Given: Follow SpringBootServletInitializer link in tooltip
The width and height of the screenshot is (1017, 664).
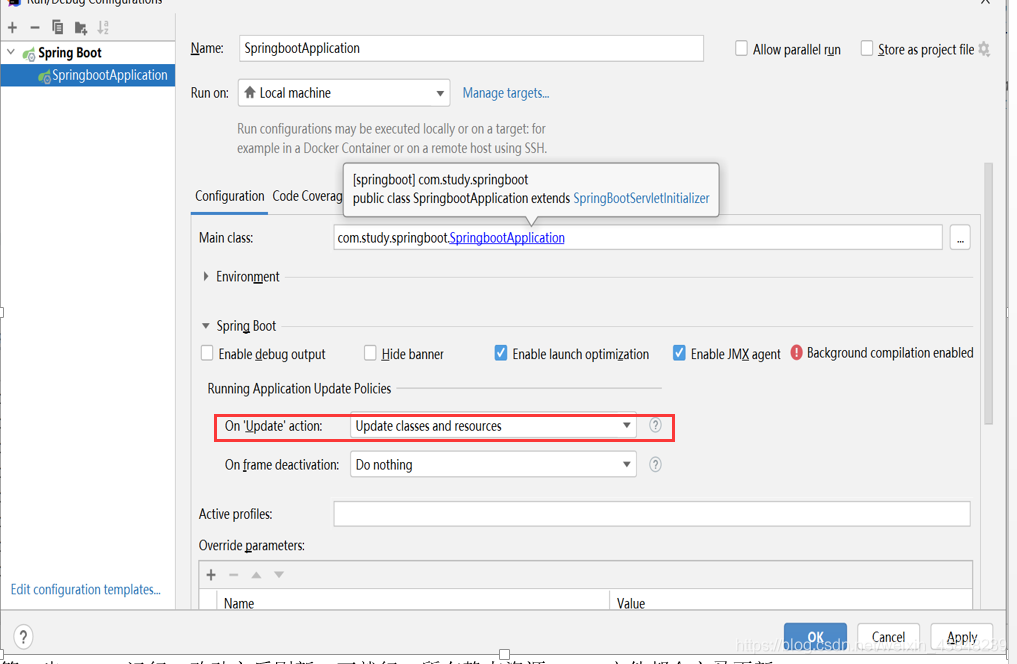Looking at the screenshot, I should click(641, 198).
